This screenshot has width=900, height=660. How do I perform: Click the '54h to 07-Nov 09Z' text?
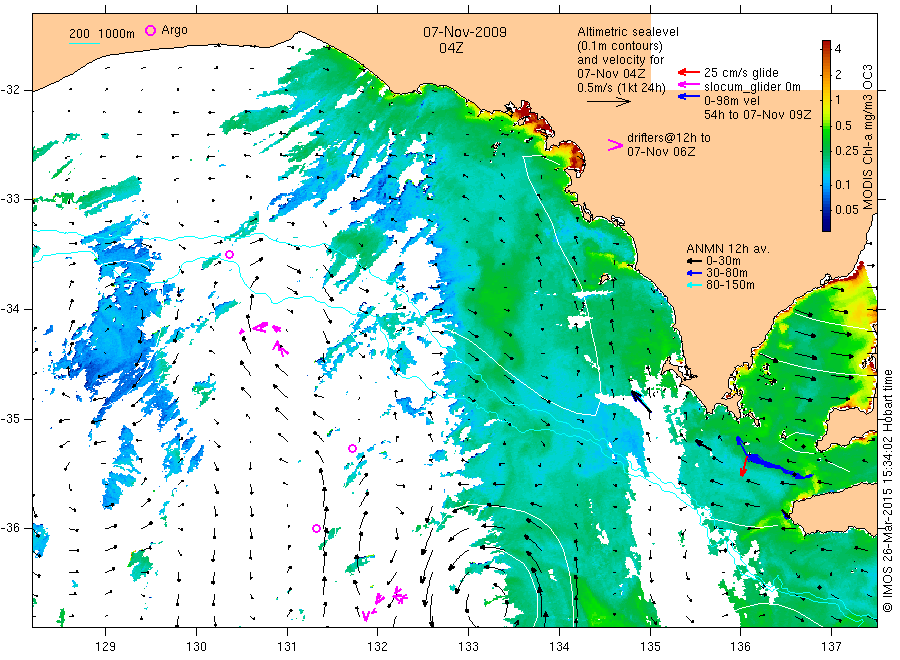758,114
